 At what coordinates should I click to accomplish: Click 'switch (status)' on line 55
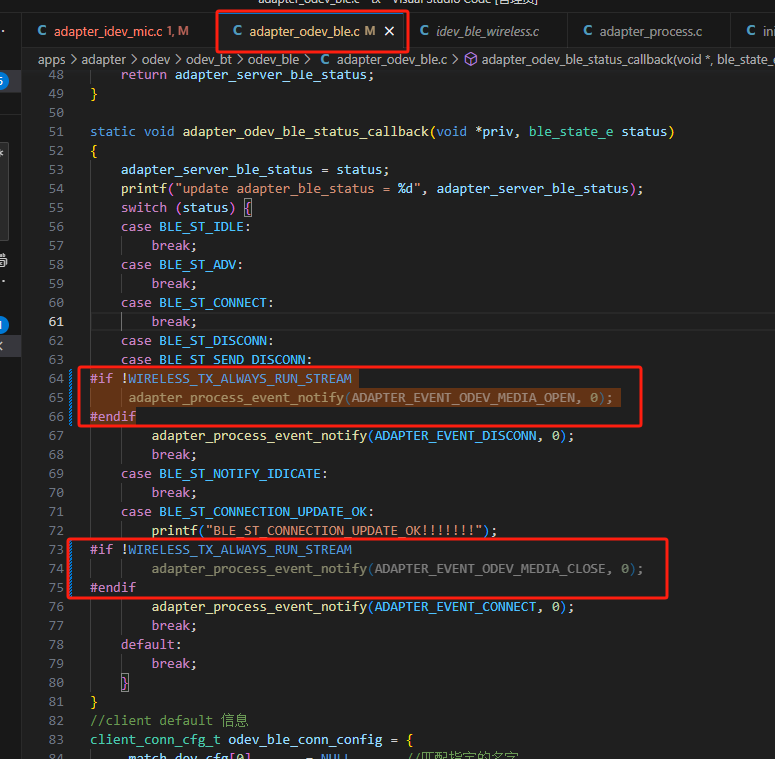(178, 208)
